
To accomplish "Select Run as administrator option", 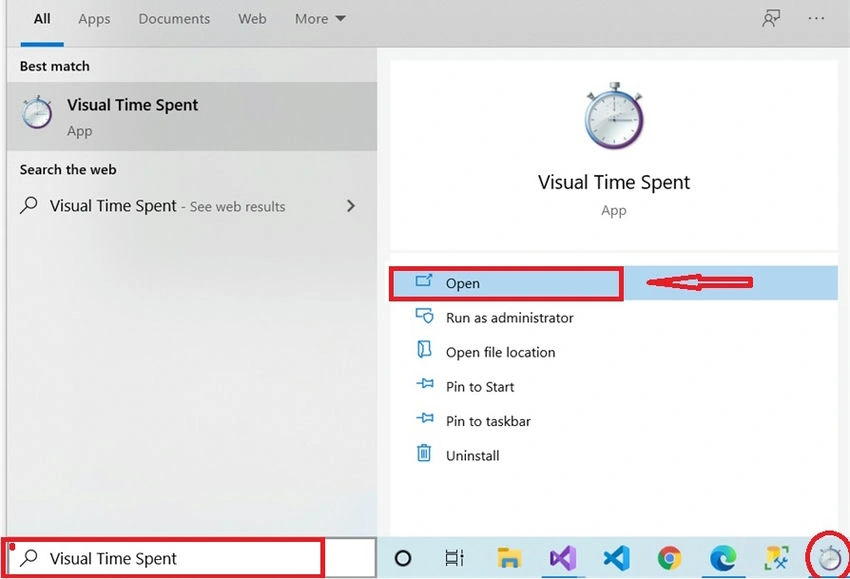I will click(x=614, y=318).
